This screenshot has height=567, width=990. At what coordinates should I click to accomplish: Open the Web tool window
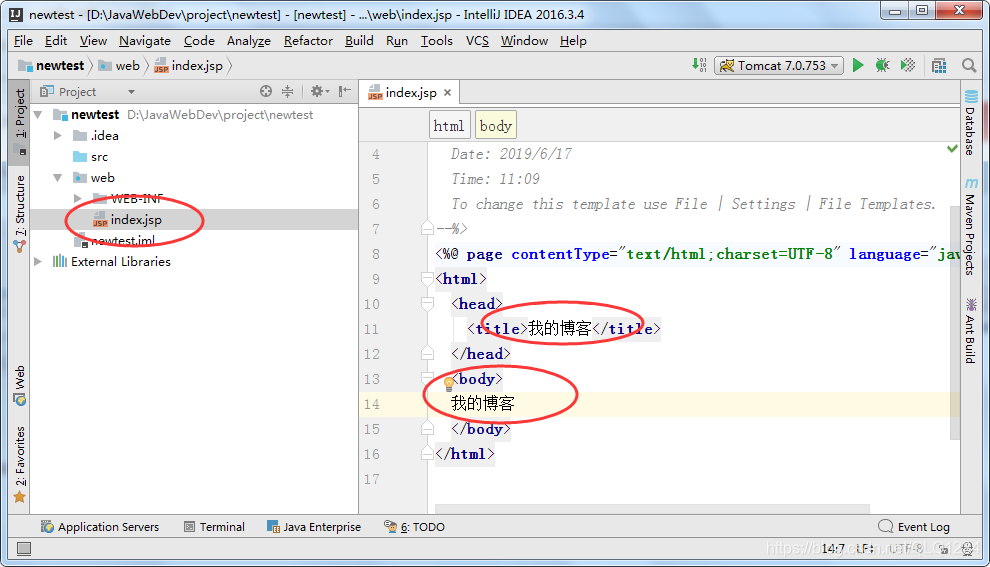(20, 385)
